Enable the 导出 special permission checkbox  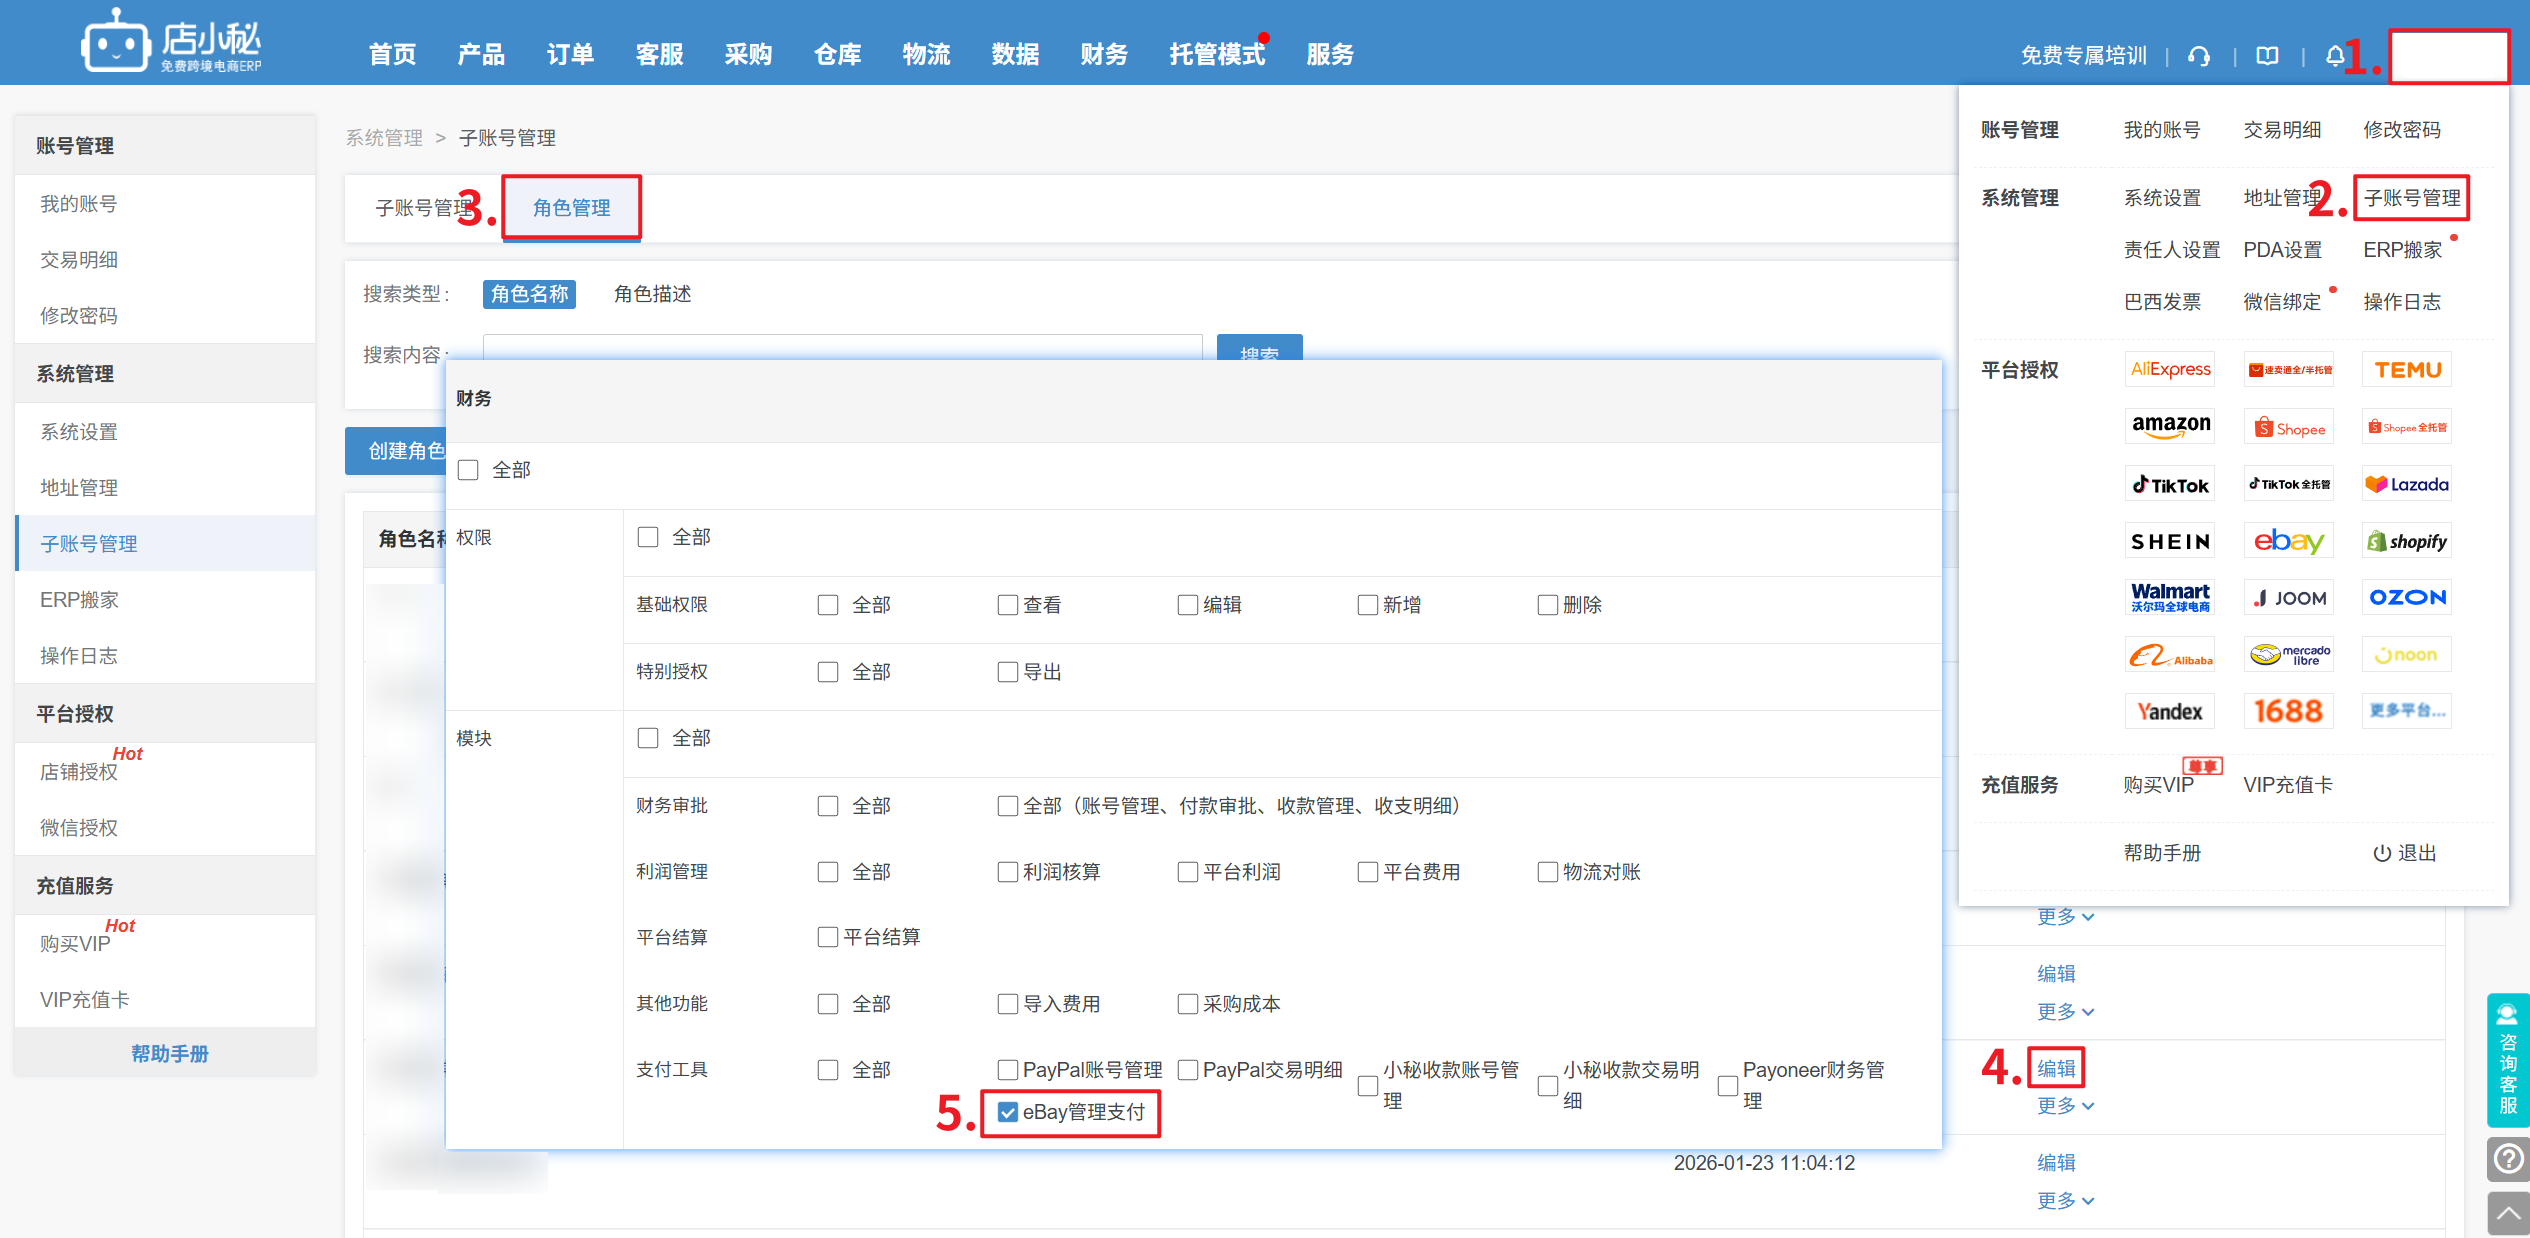(1008, 672)
